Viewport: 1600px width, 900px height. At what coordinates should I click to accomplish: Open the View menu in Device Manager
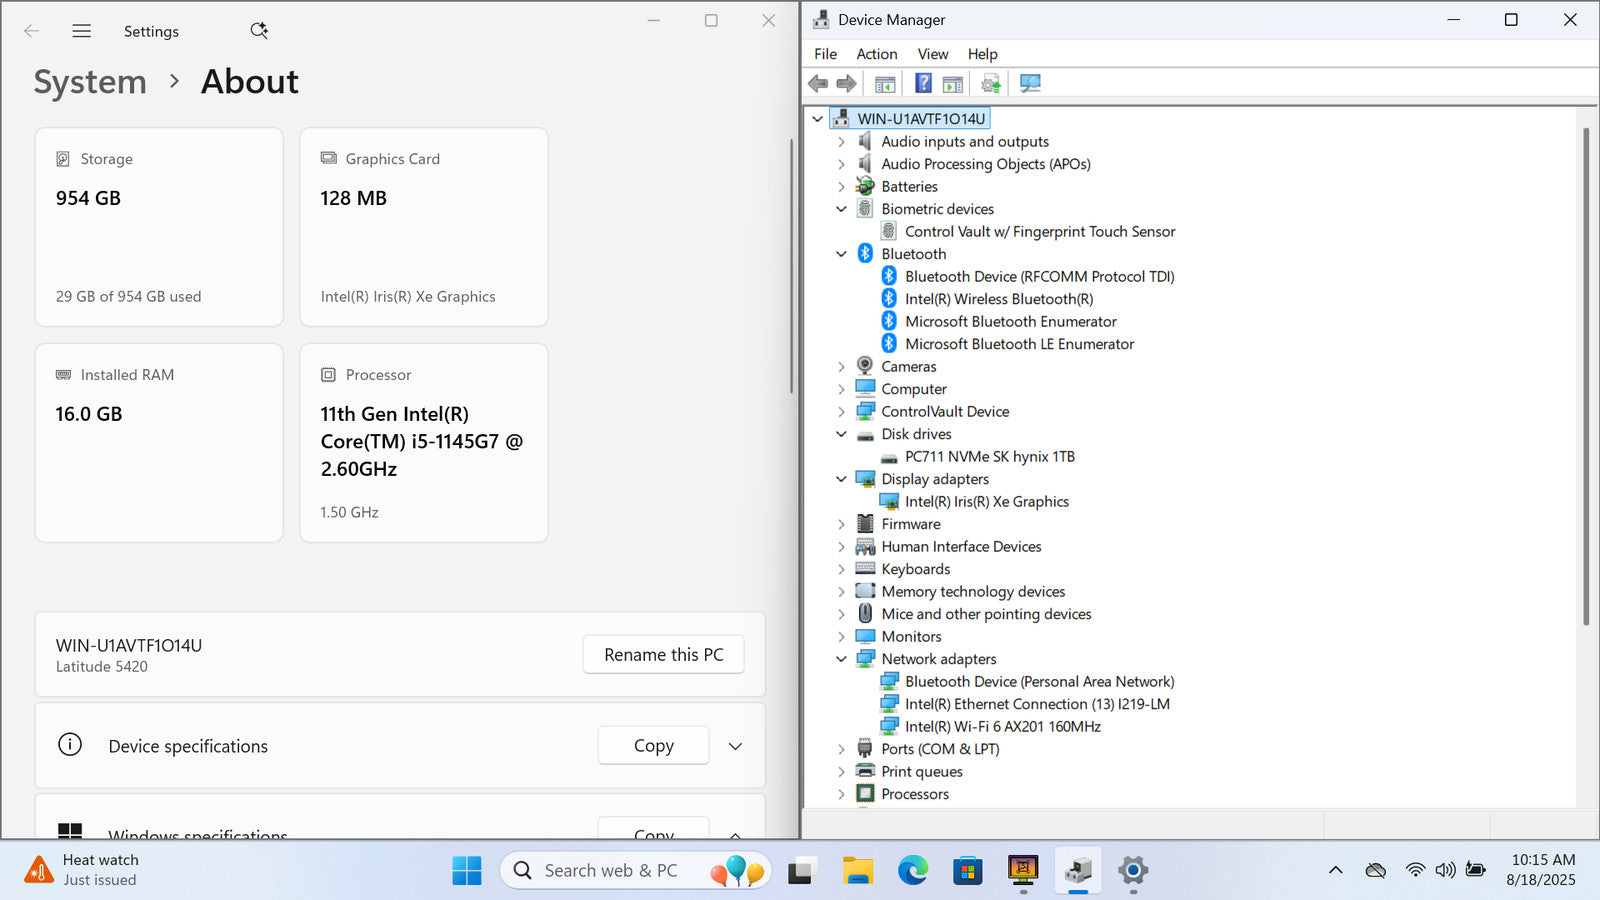pyautogui.click(x=932, y=54)
